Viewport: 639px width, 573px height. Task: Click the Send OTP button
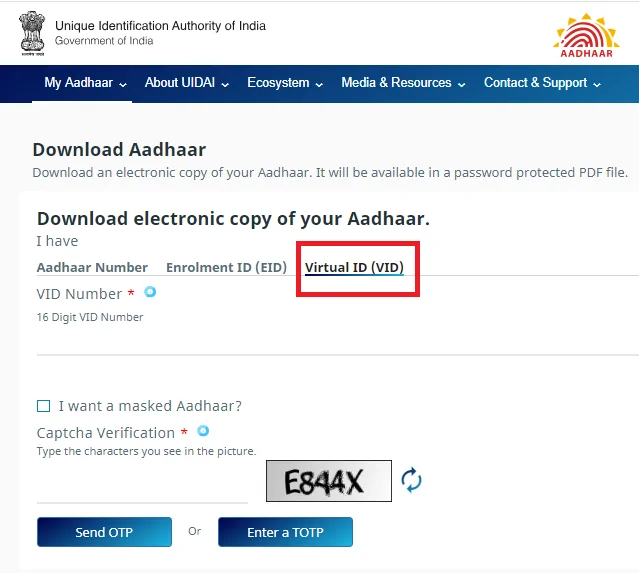(104, 532)
